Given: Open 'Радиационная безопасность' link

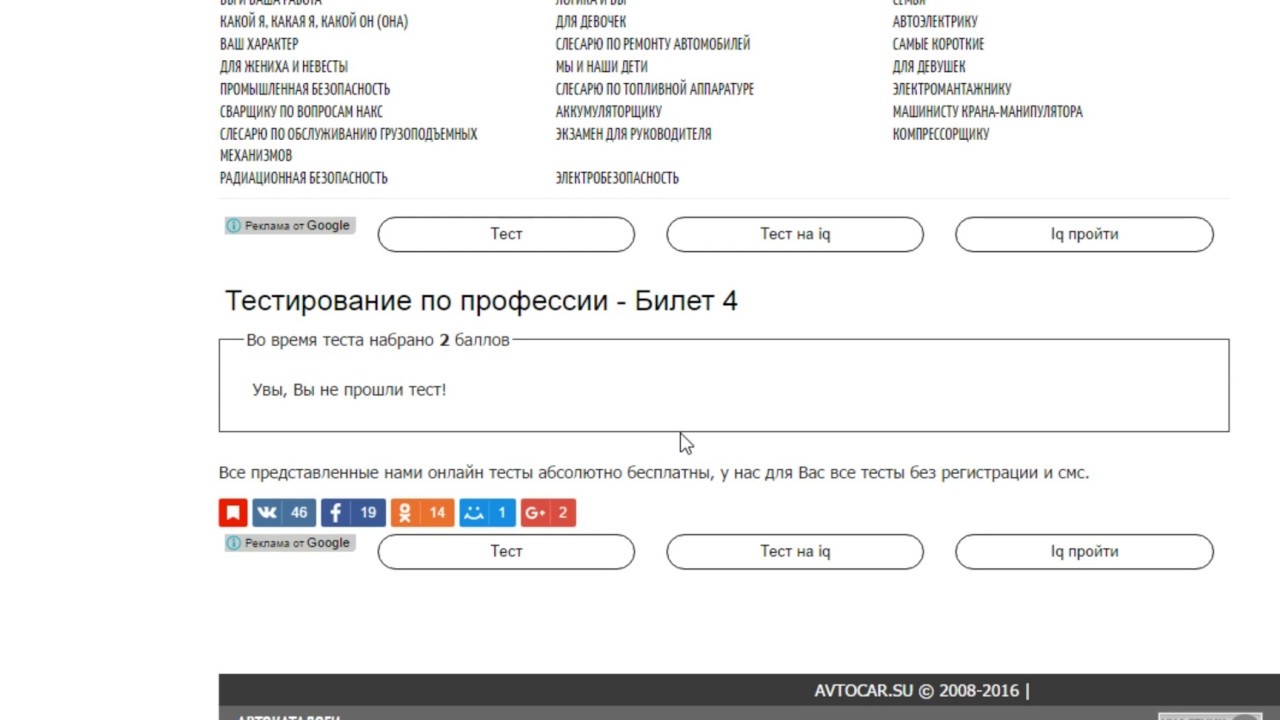Looking at the screenshot, I should [x=304, y=178].
